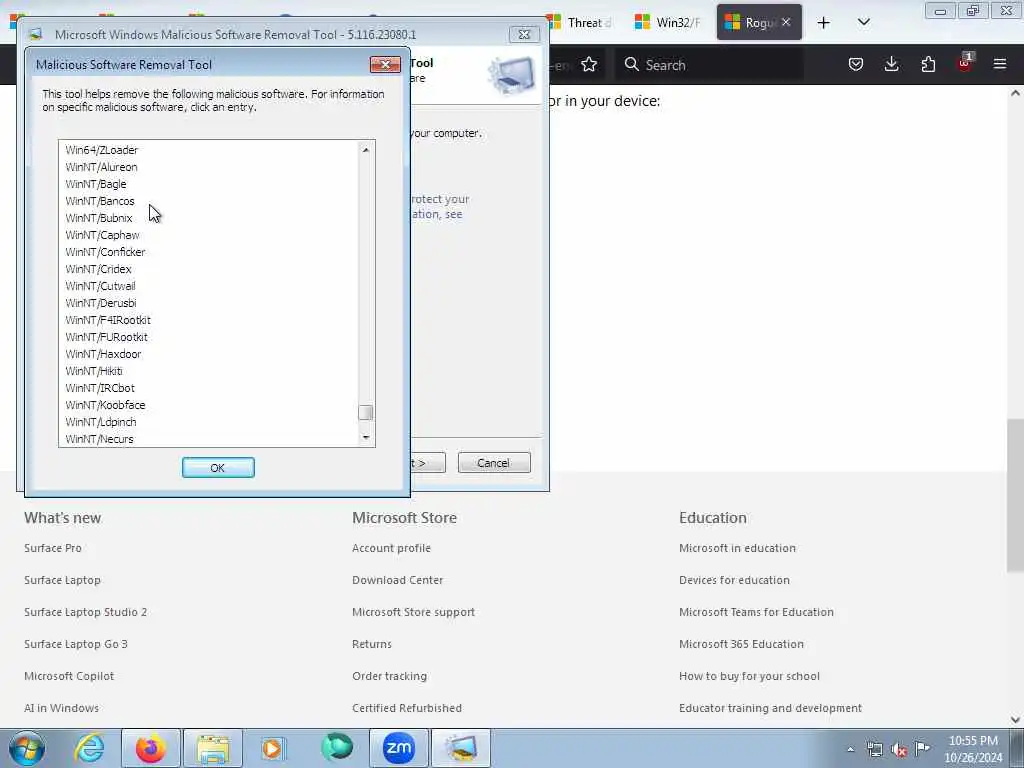Open Microsoft Copilot link

(69, 676)
